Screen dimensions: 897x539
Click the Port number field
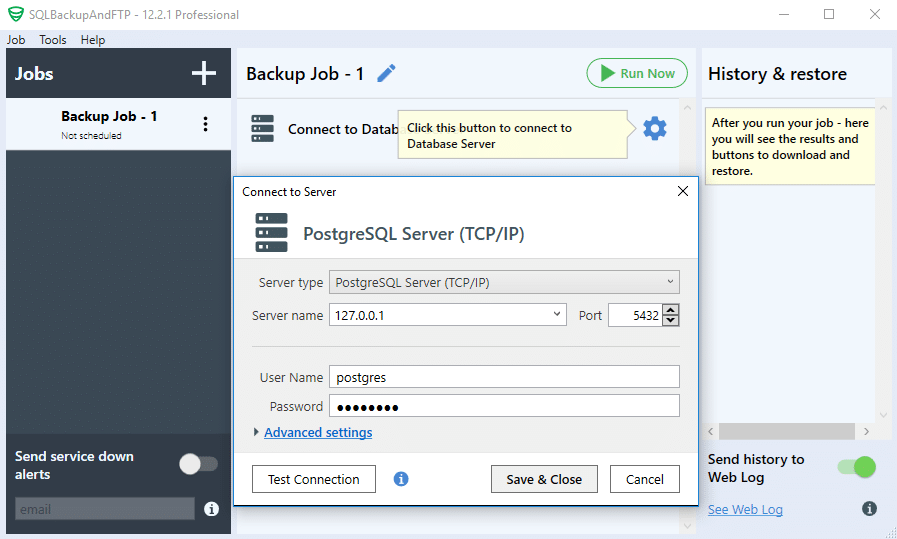[x=635, y=315]
